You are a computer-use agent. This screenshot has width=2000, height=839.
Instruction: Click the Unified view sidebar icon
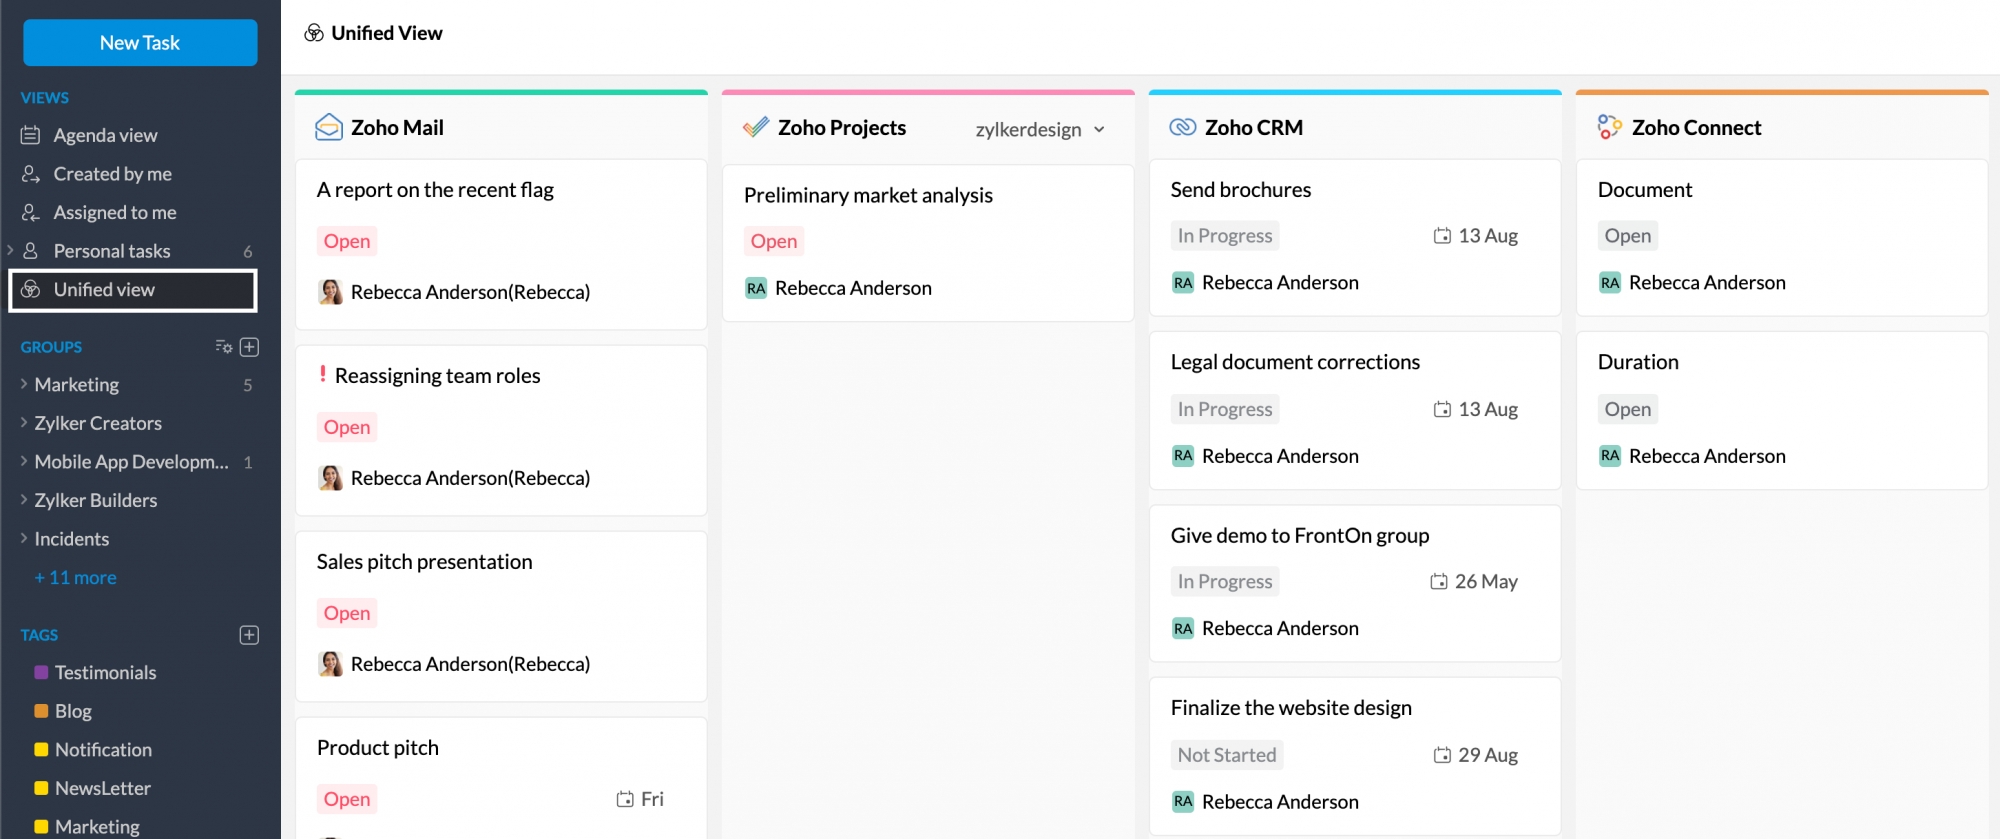tap(31, 289)
